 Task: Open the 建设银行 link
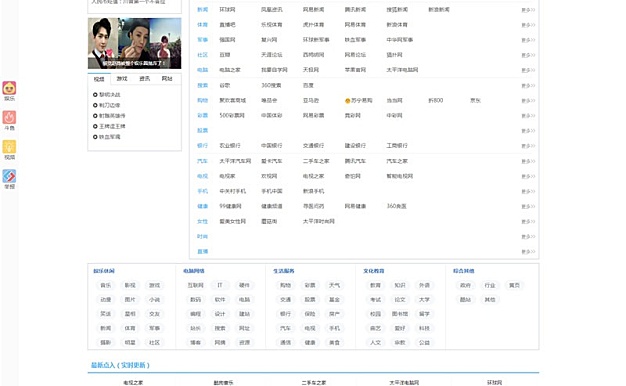click(x=355, y=146)
